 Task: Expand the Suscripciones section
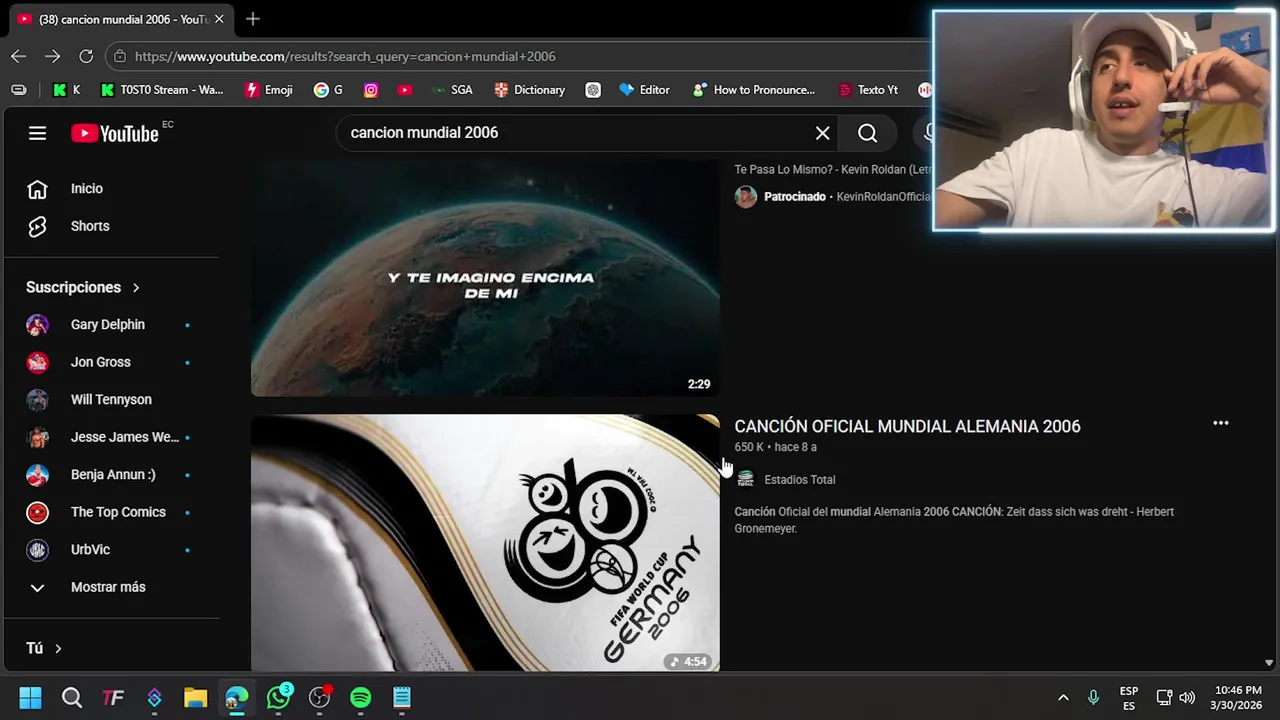tap(83, 288)
